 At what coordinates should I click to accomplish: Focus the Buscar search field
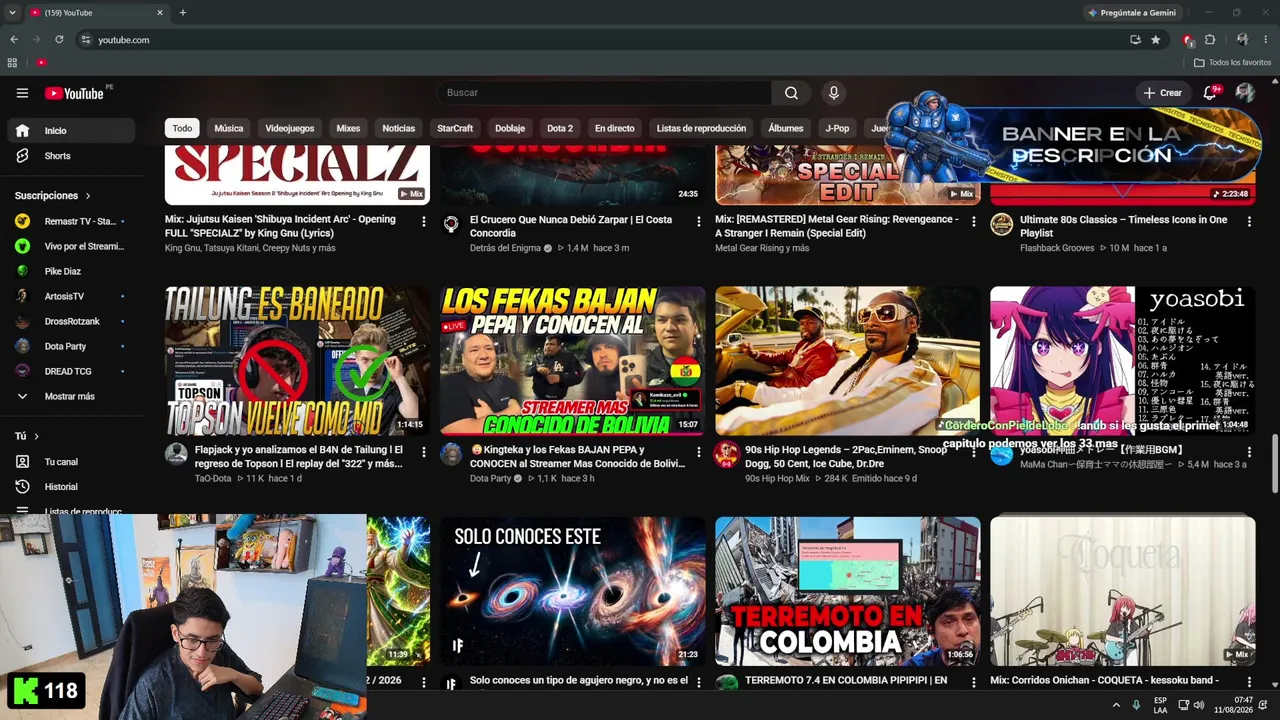[604, 93]
